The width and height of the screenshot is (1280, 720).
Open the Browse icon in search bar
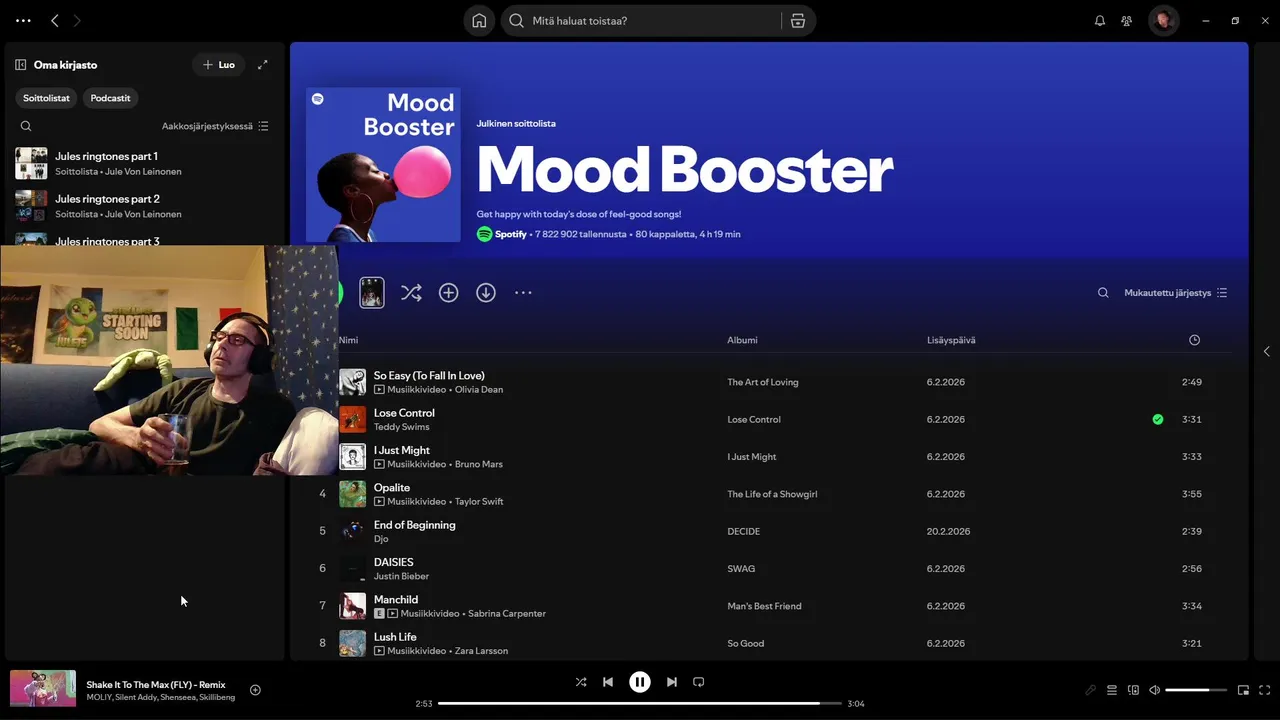click(798, 21)
